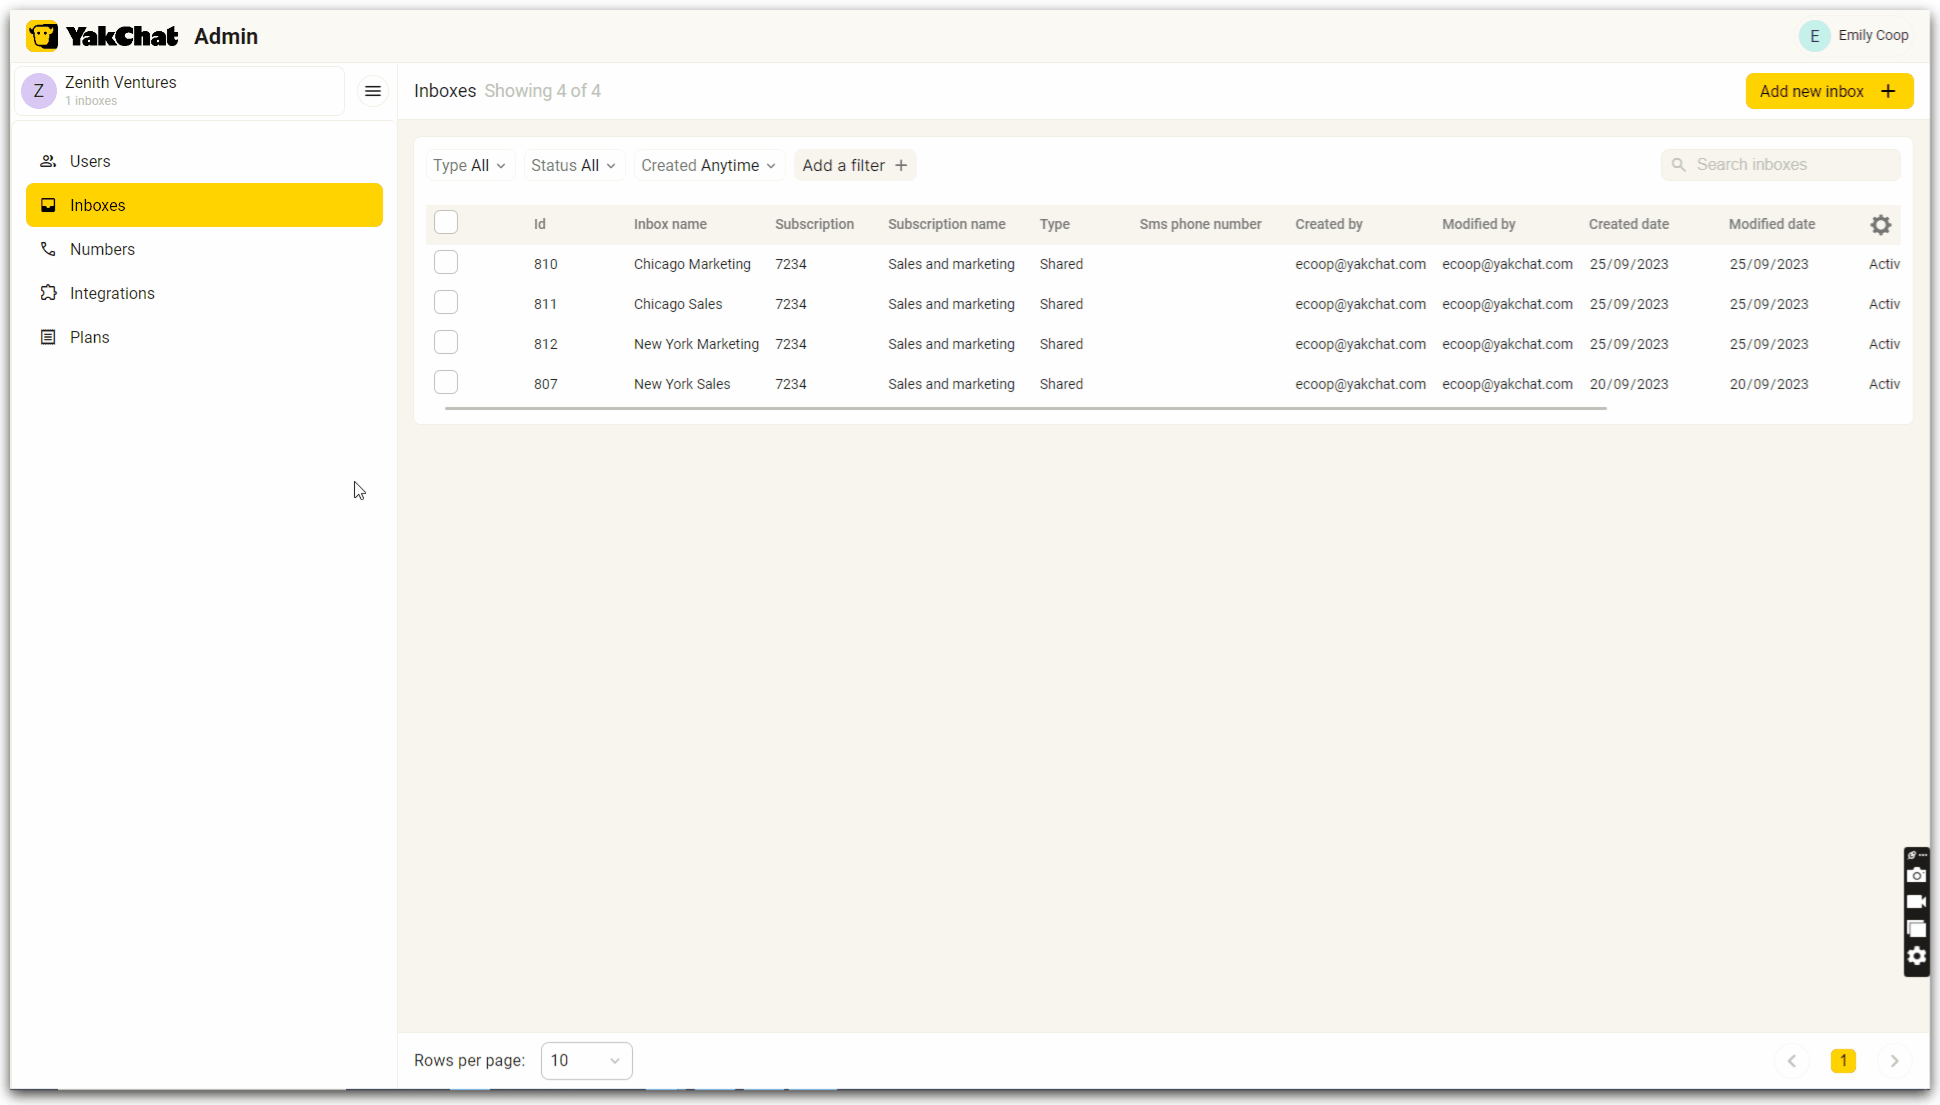1940x1105 pixels.
Task: Click the hamburger menu icon
Action: tap(373, 91)
